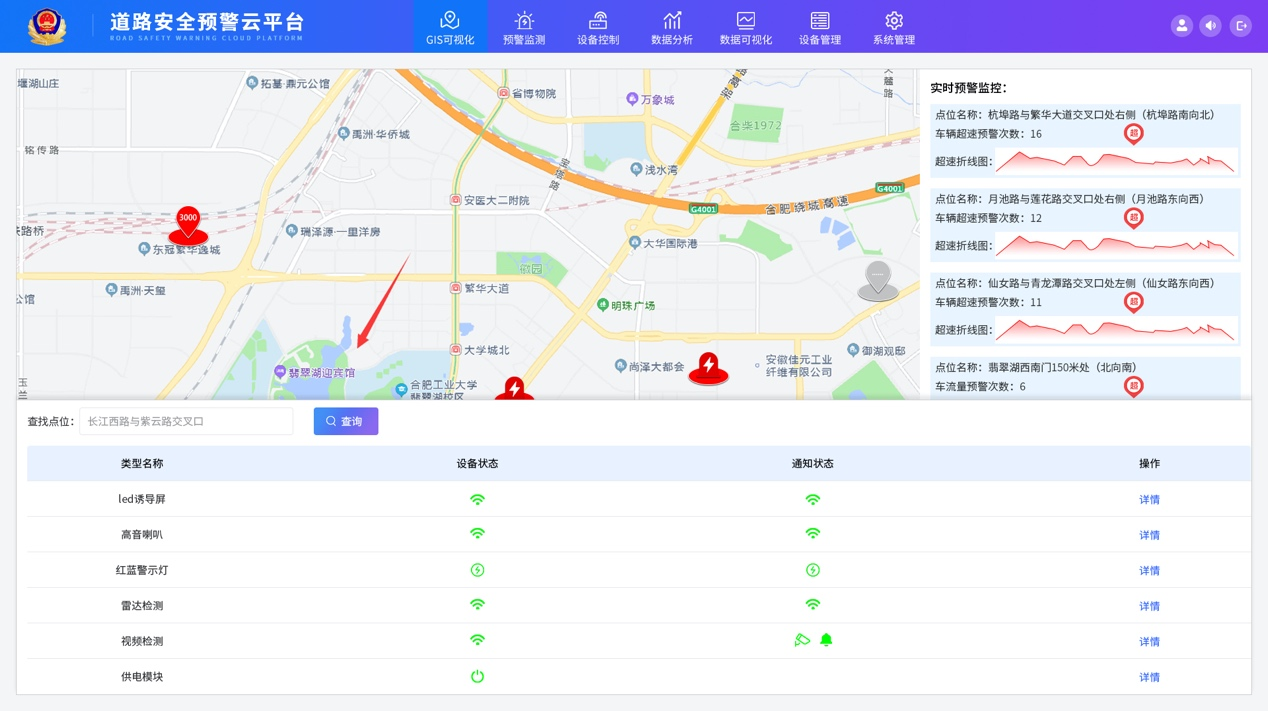This screenshot has width=1268, height=711.
Task: View 详情 for 雷达检测 row
Action: tap(1149, 606)
